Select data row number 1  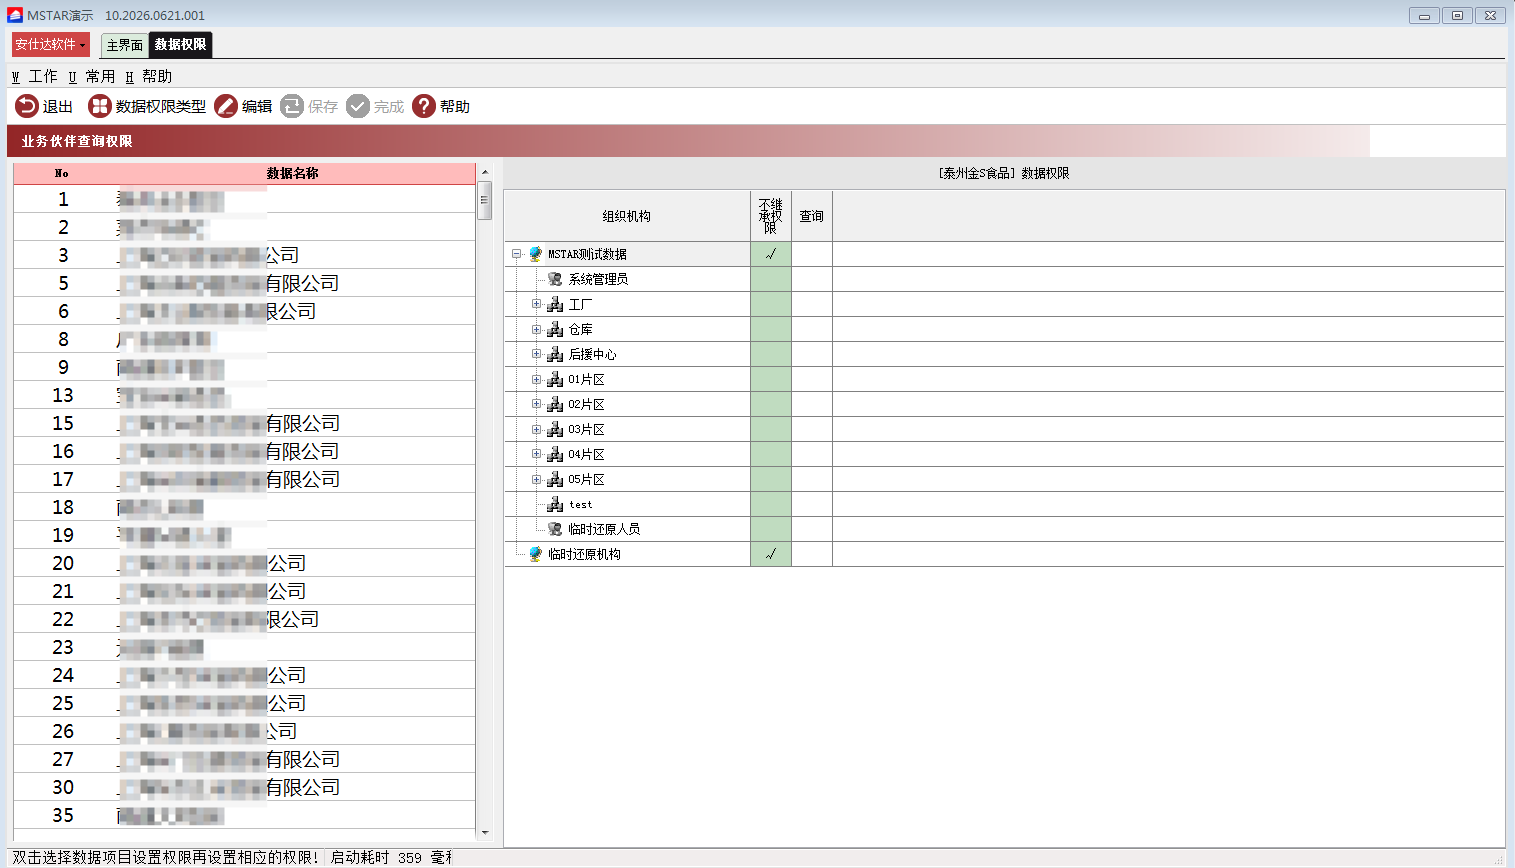pos(244,199)
